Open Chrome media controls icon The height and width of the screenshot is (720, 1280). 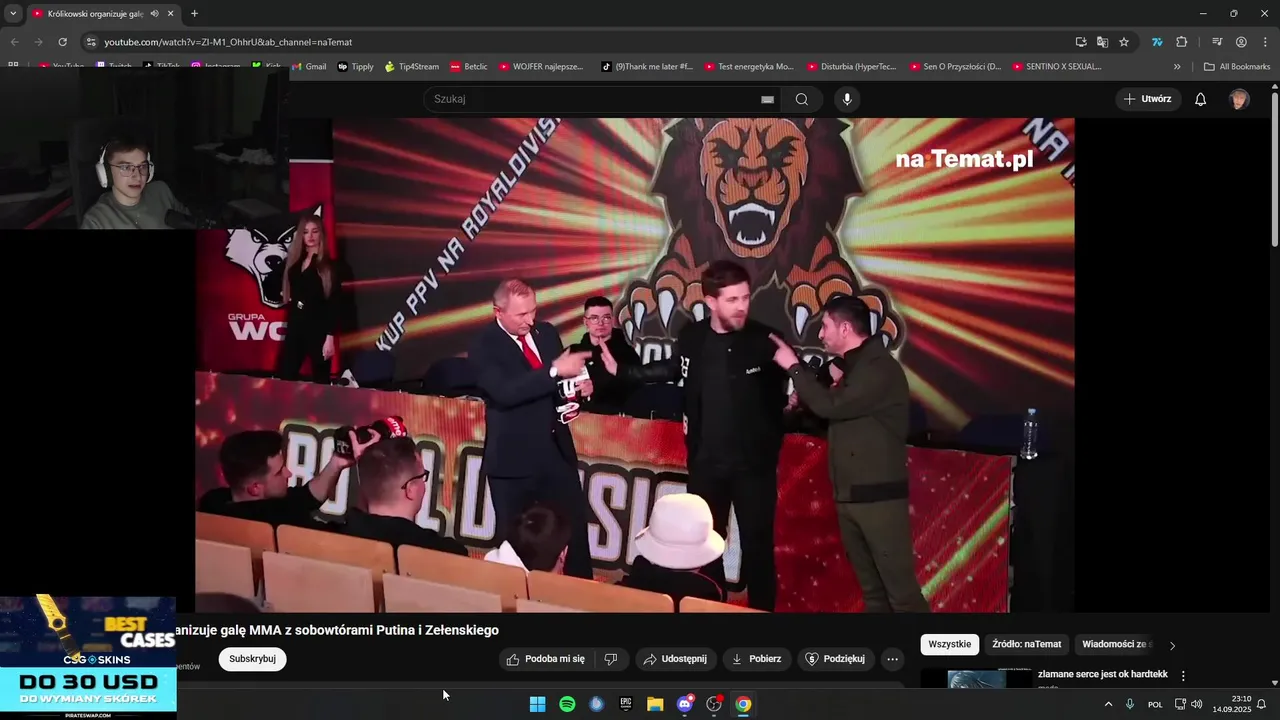[x=1217, y=42]
